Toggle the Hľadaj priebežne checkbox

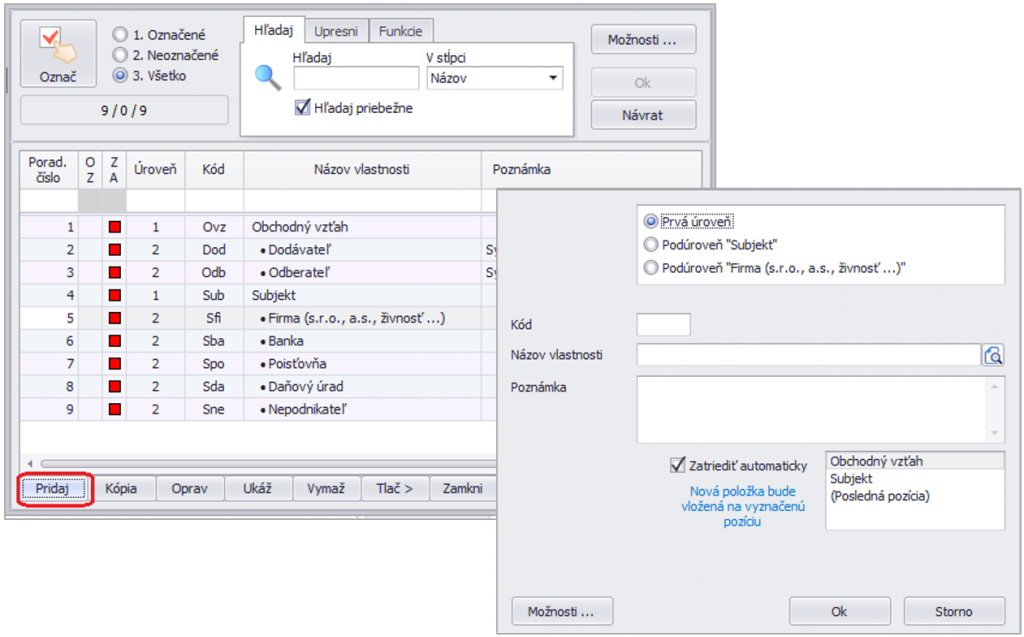pyautogui.click(x=302, y=108)
